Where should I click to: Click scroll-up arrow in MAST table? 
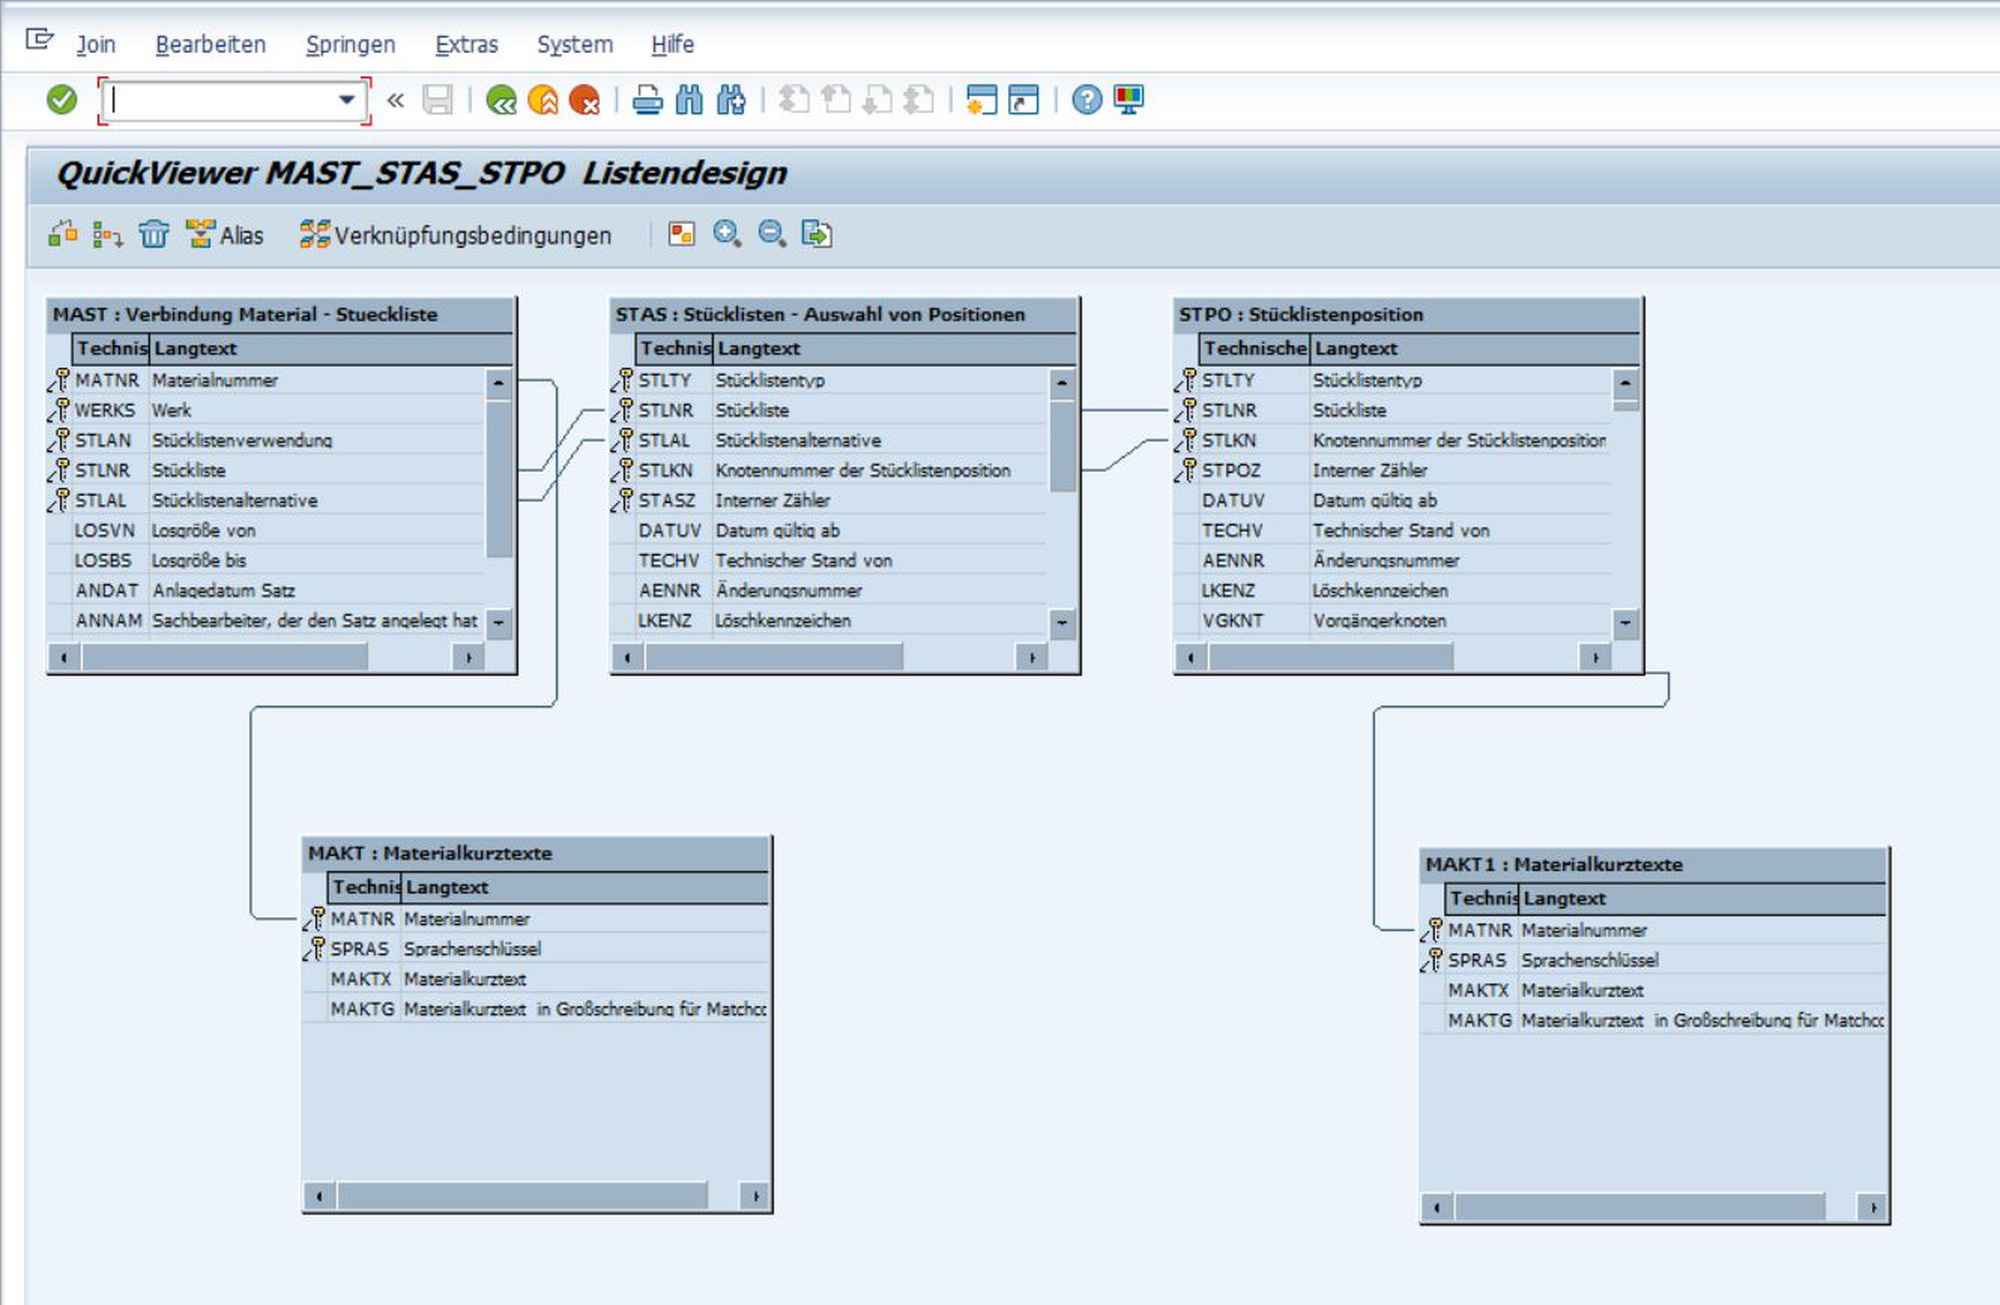click(498, 383)
